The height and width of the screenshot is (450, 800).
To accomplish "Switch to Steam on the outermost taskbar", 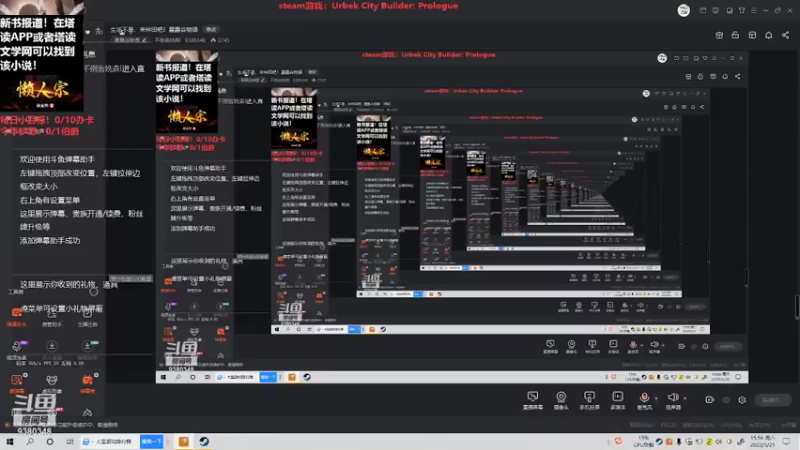I will (x=204, y=441).
